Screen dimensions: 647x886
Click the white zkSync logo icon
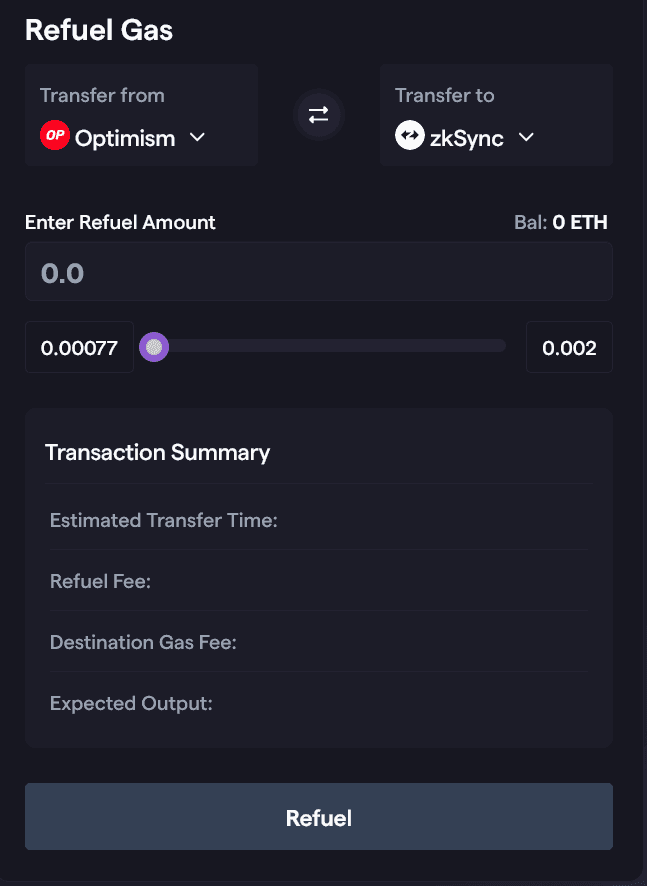[x=410, y=136]
